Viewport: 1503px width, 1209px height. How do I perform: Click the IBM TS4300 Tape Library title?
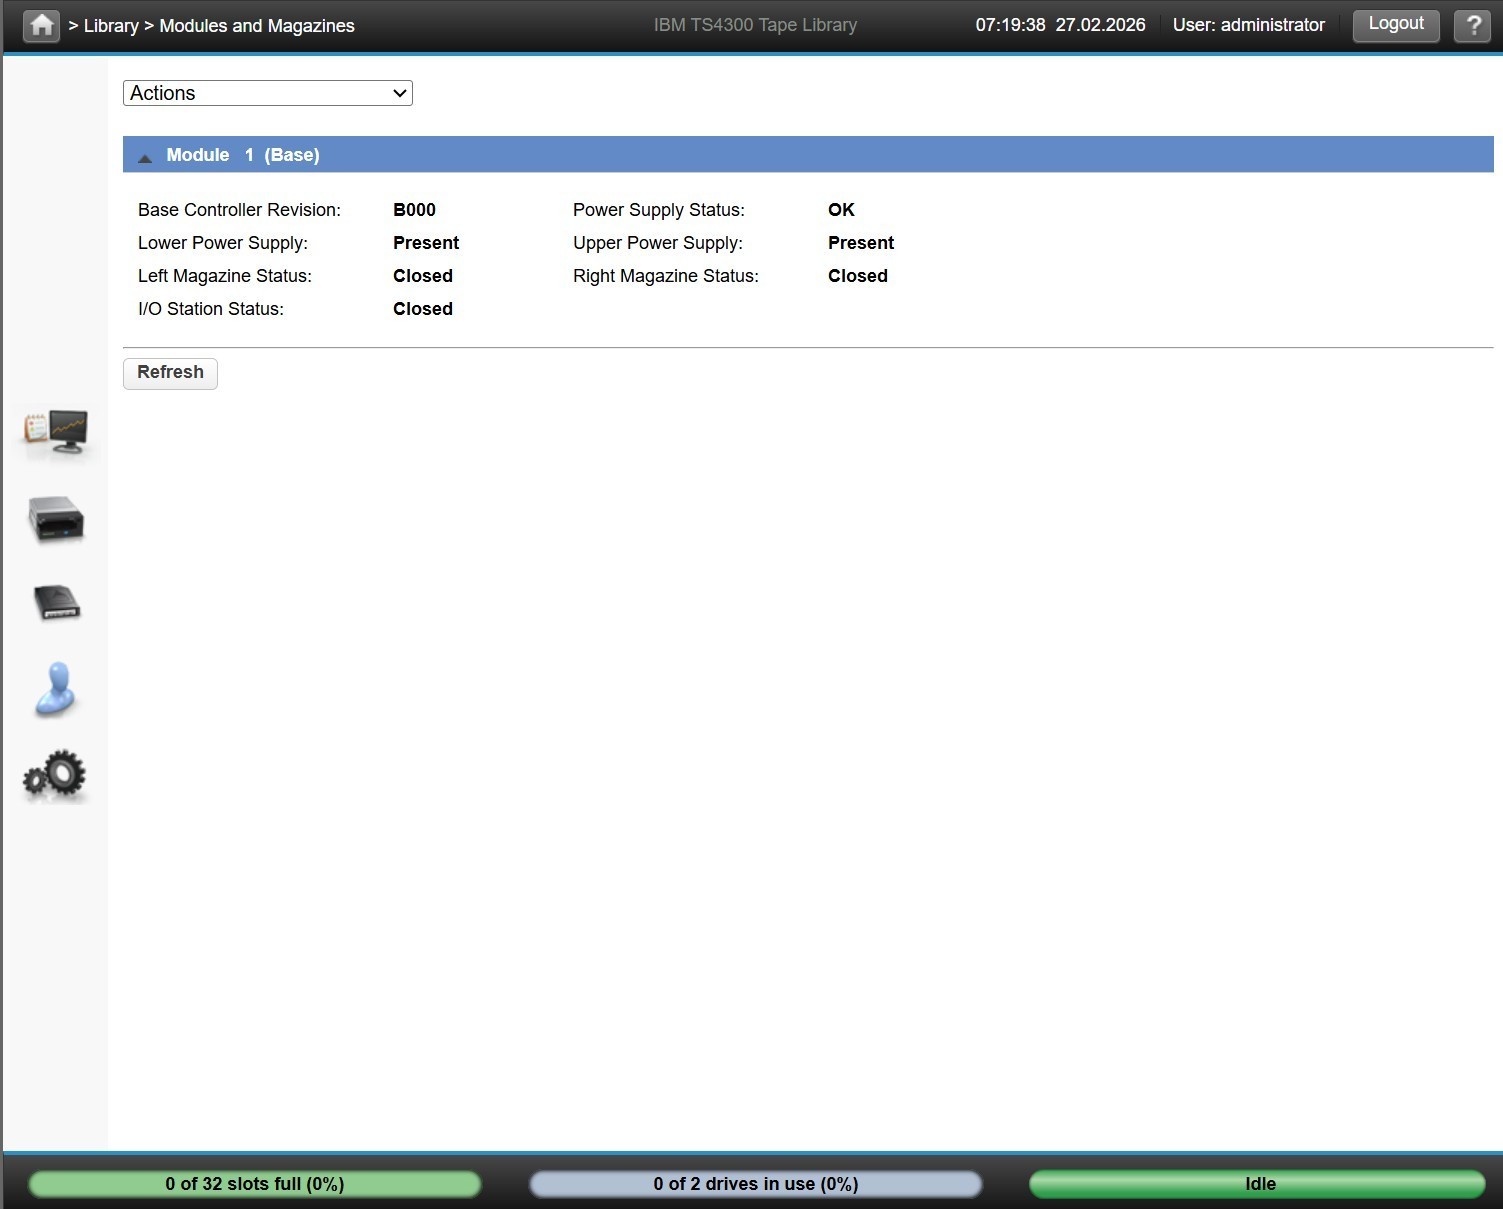click(x=755, y=25)
